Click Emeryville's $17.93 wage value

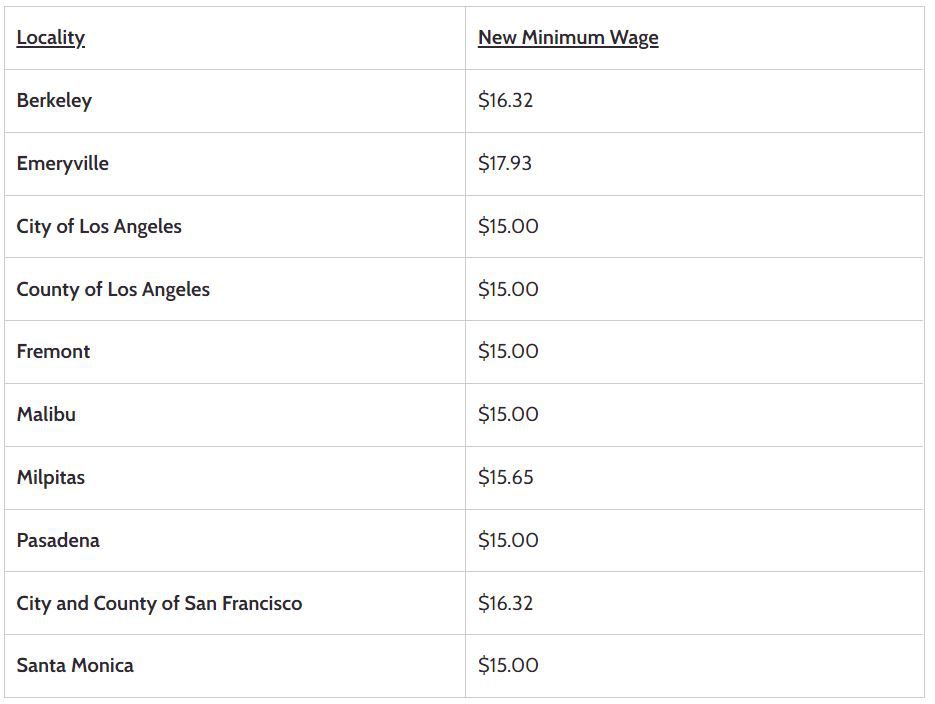click(504, 163)
